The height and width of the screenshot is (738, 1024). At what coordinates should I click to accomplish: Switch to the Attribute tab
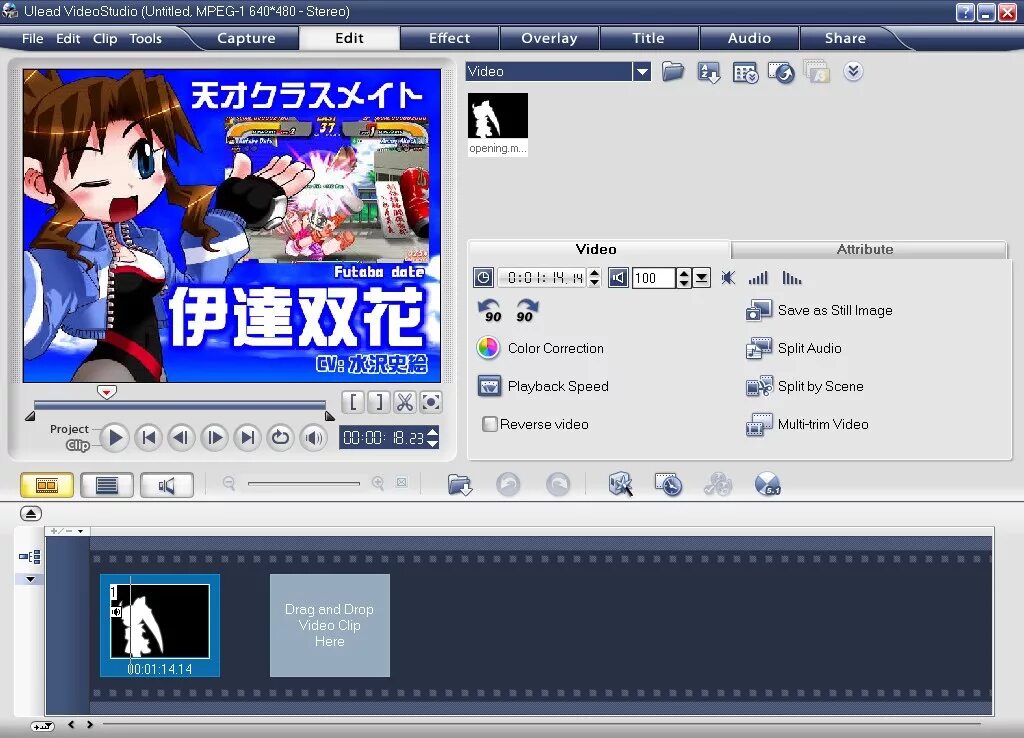(x=865, y=249)
